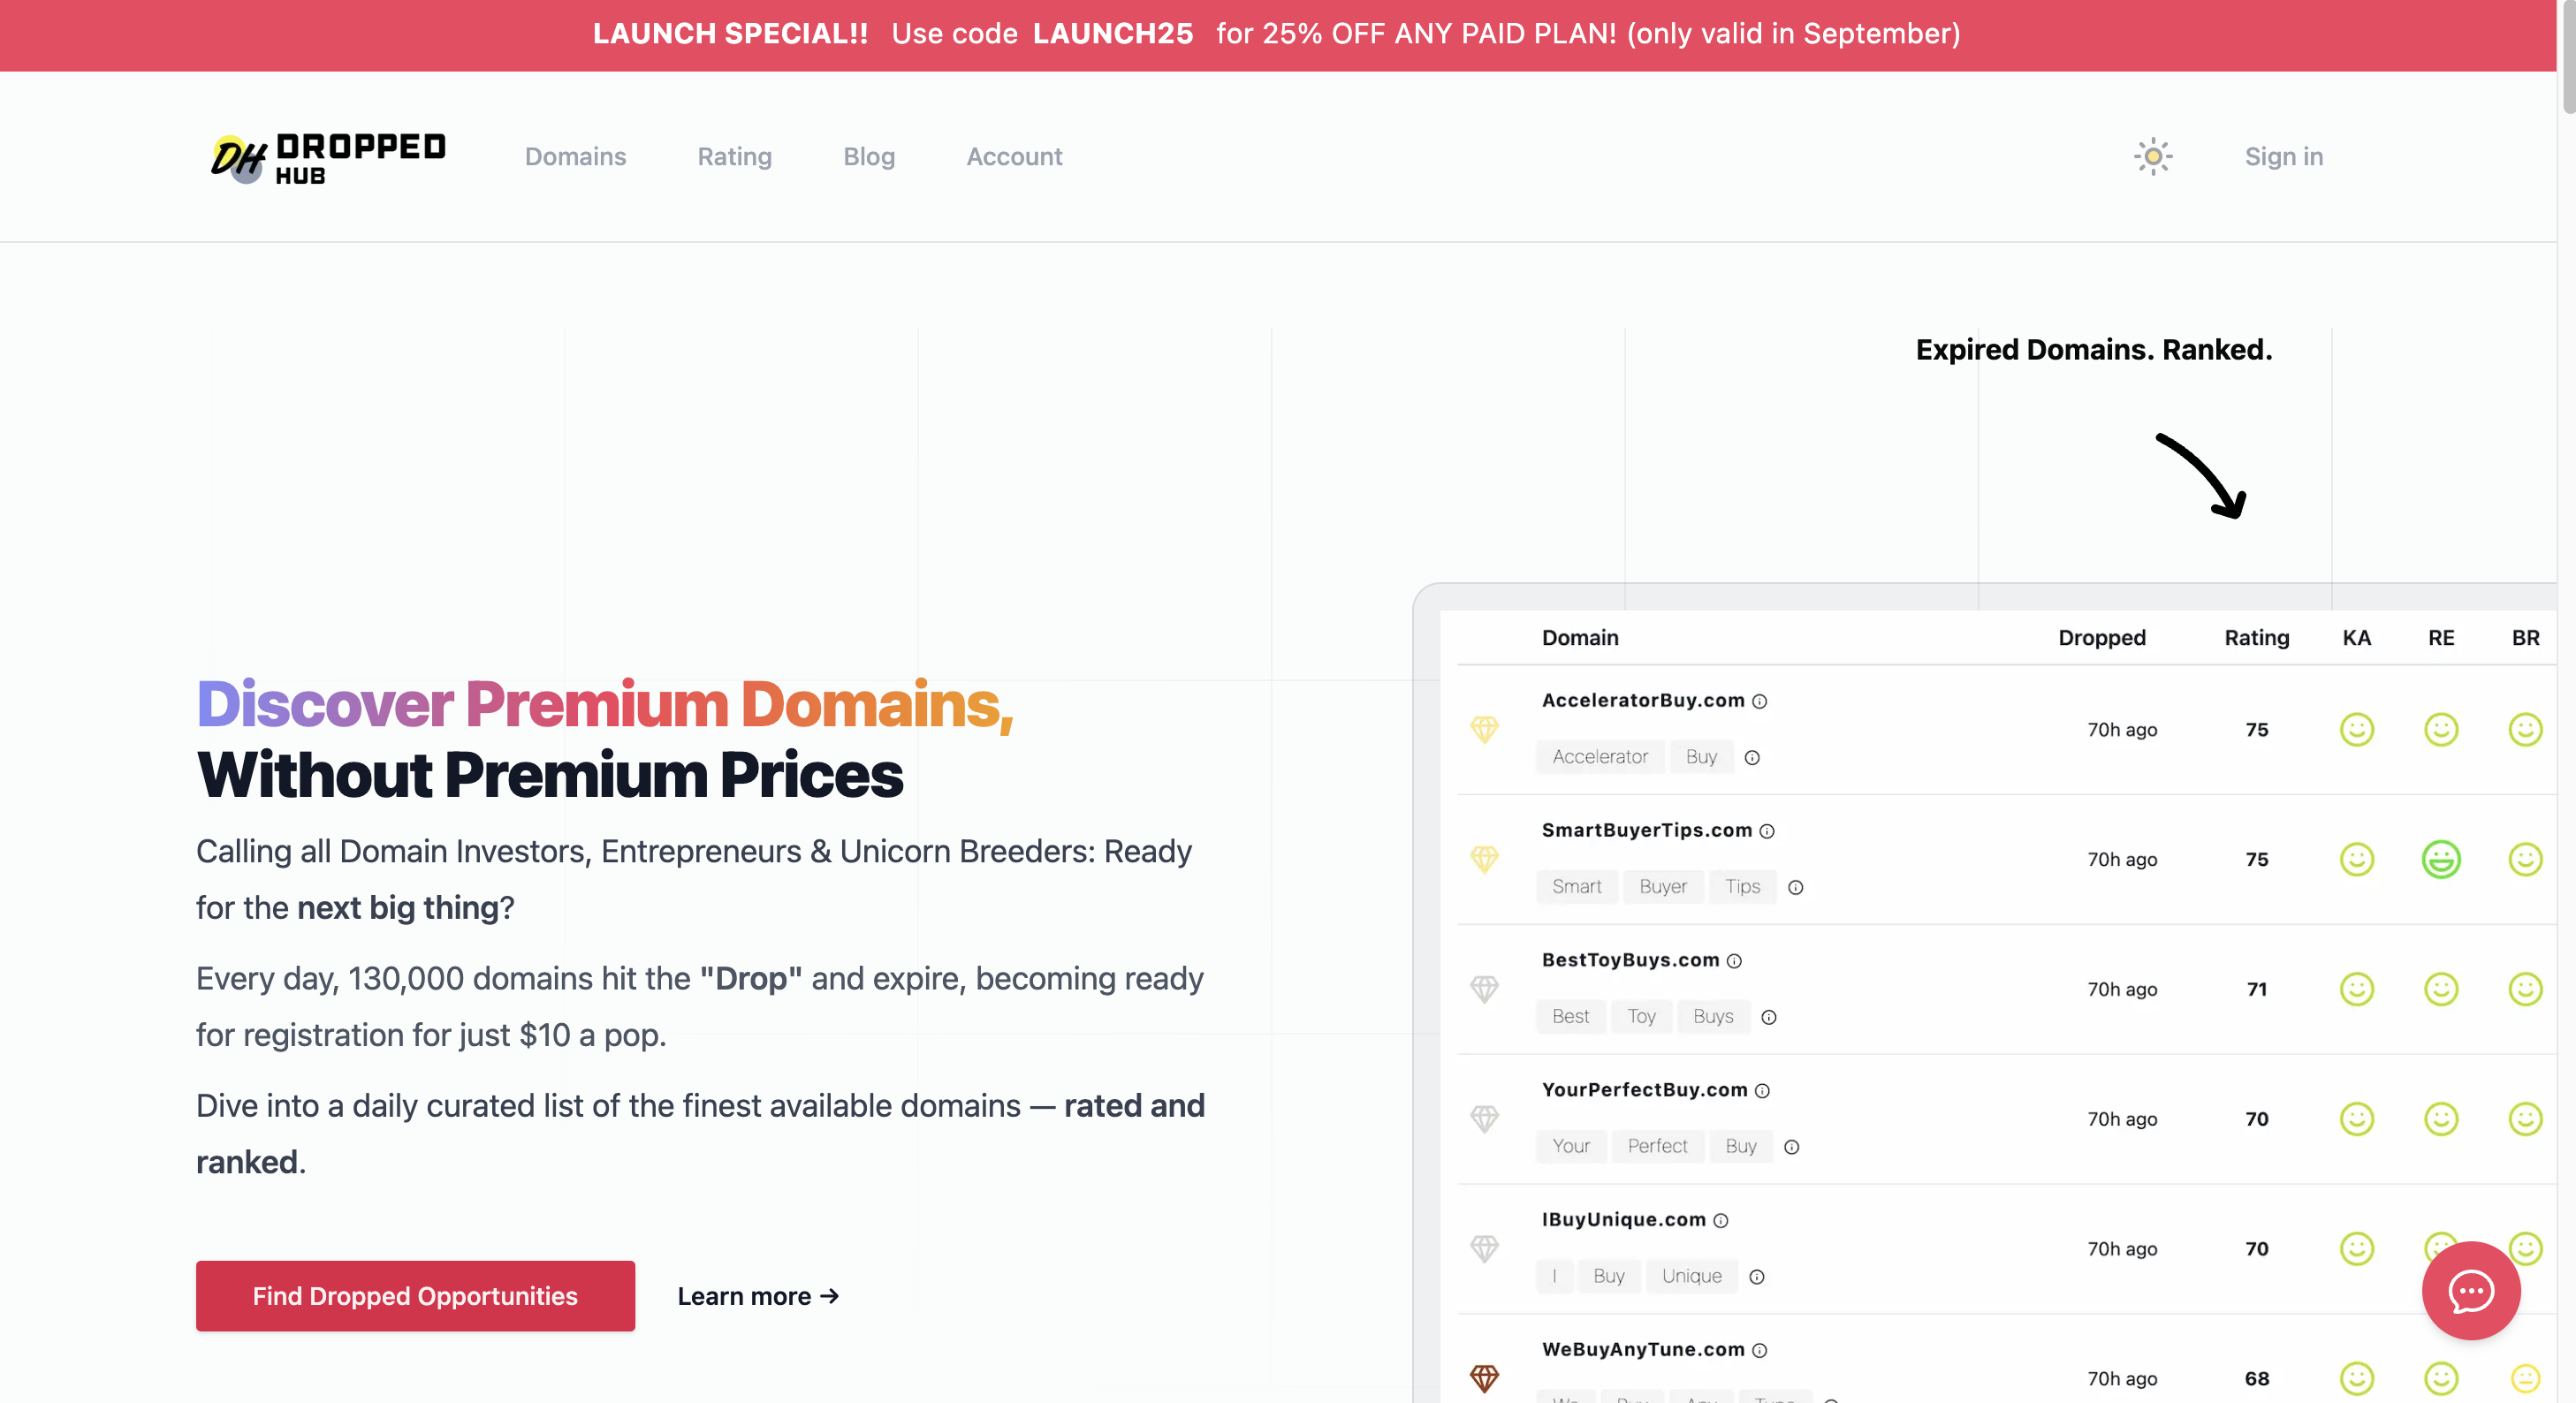Click the diamond icon beside YourPerfectBuy.com
Image resolution: width=2576 pixels, height=1403 pixels.
pos(1484,1119)
